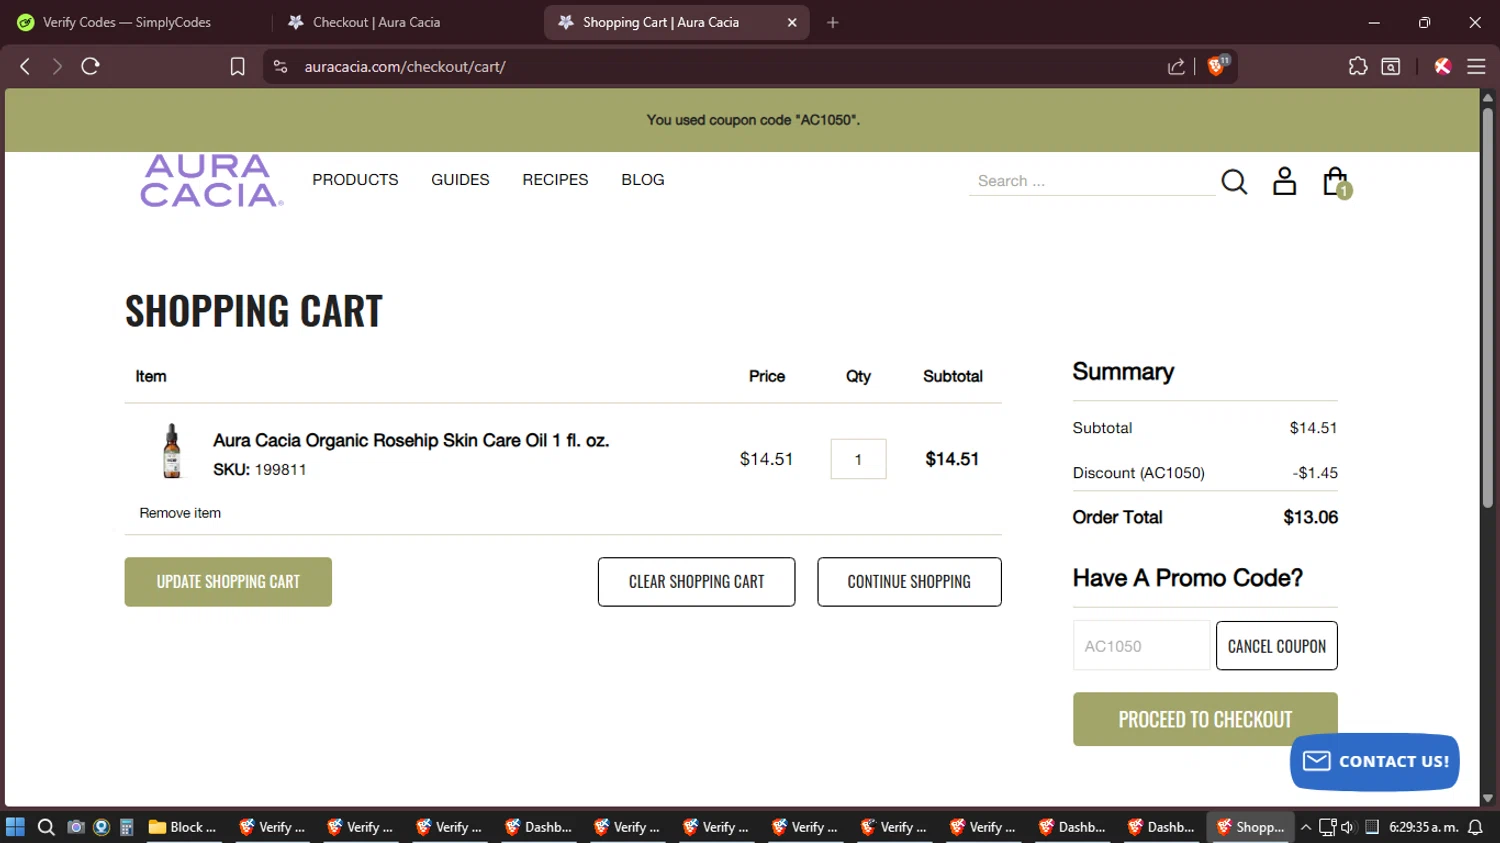This screenshot has height=843, width=1500.
Task: Open the browser extensions puzzle icon
Action: tap(1358, 66)
